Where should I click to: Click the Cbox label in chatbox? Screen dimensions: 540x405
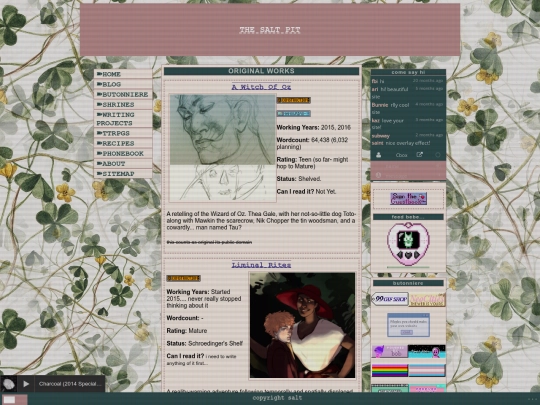401,155
